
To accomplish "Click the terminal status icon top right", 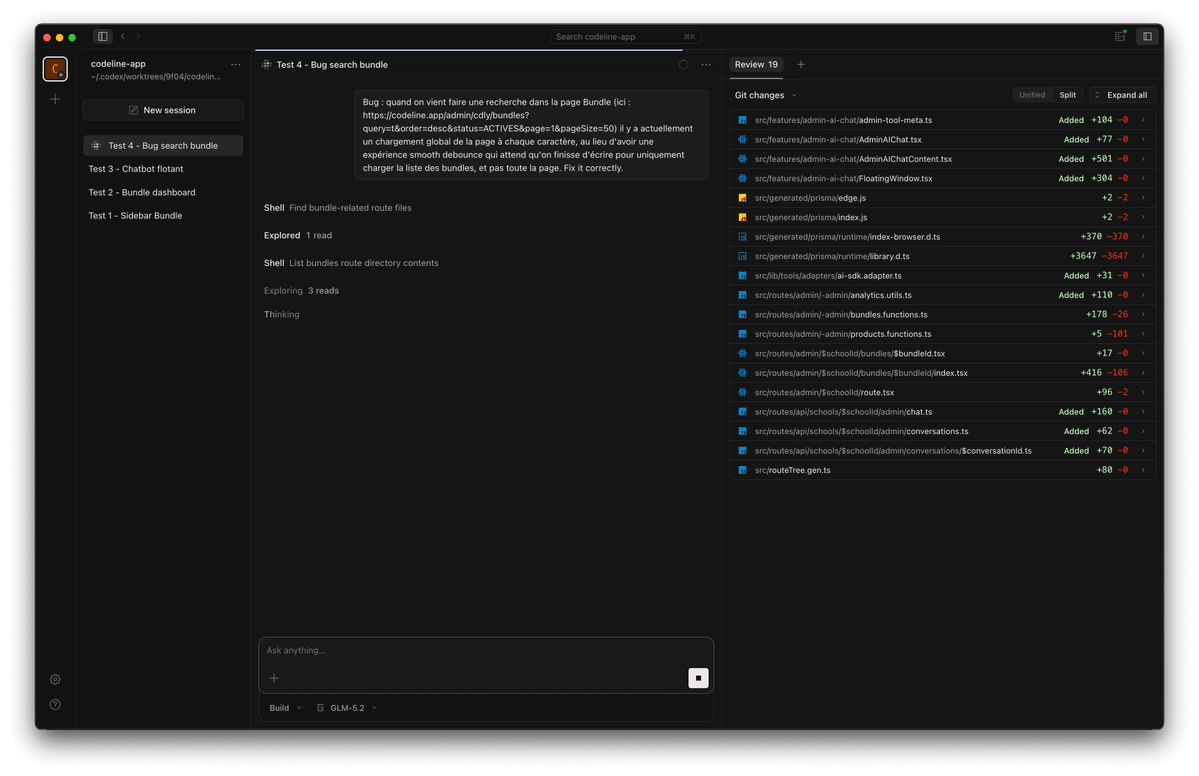I will point(1120,36).
